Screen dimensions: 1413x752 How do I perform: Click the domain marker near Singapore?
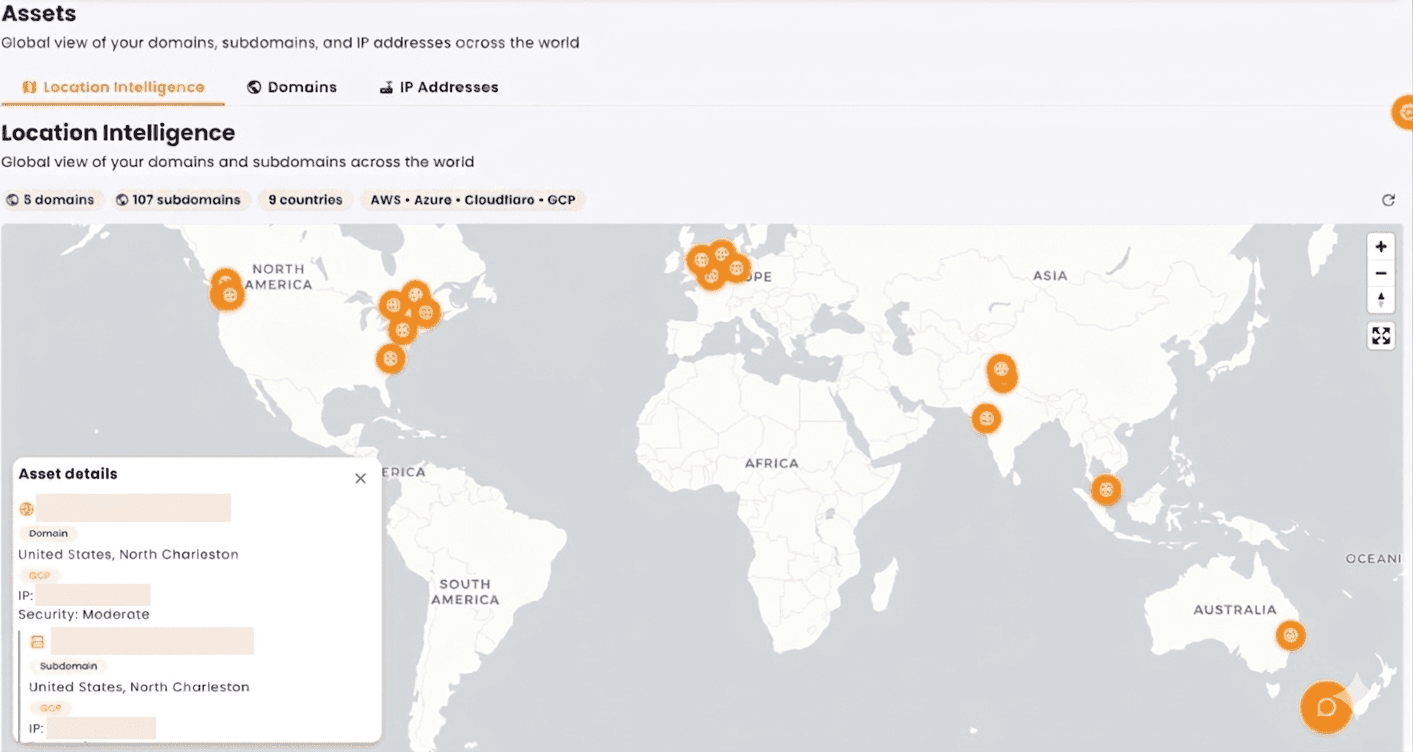[x=1106, y=490]
